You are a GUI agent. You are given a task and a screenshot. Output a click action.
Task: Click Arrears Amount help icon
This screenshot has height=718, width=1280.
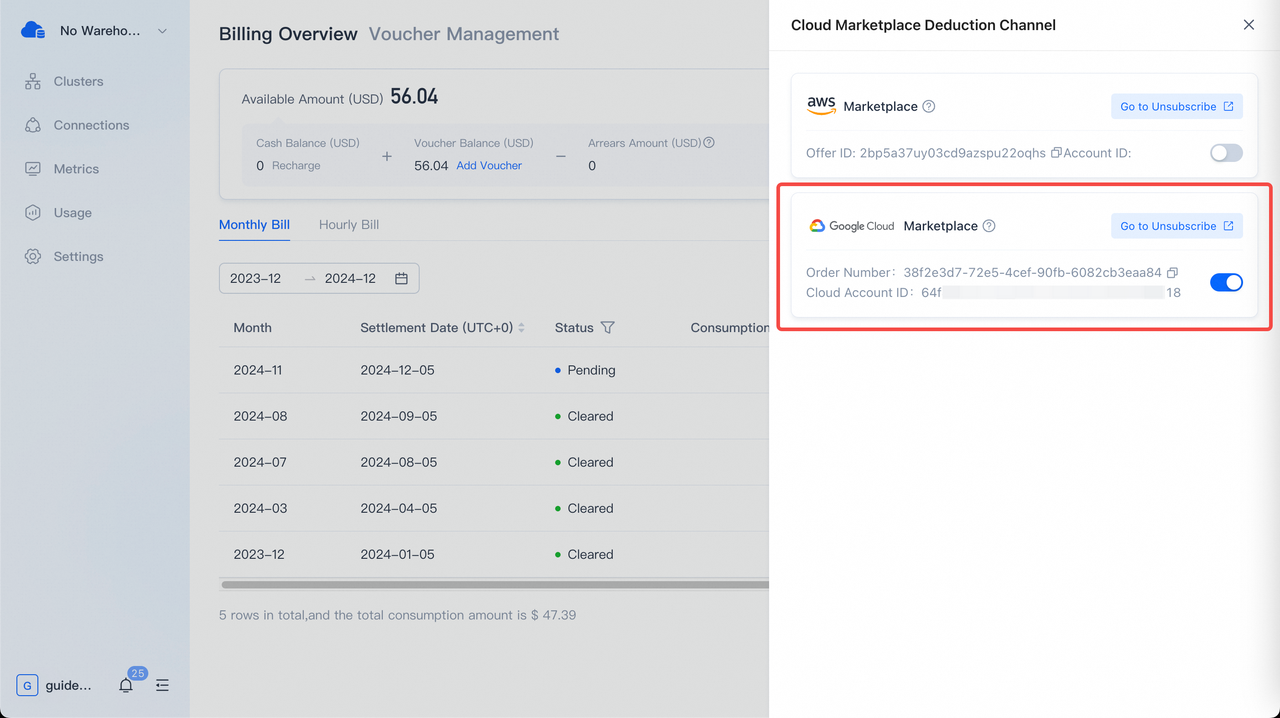709,143
